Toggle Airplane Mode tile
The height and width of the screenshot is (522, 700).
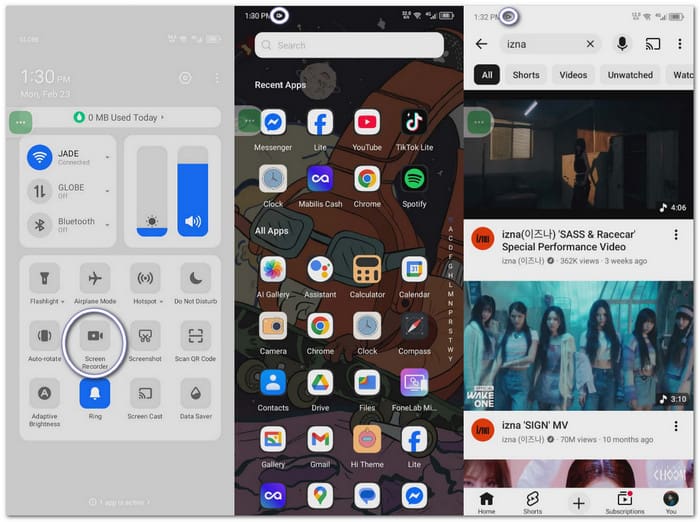(95, 278)
